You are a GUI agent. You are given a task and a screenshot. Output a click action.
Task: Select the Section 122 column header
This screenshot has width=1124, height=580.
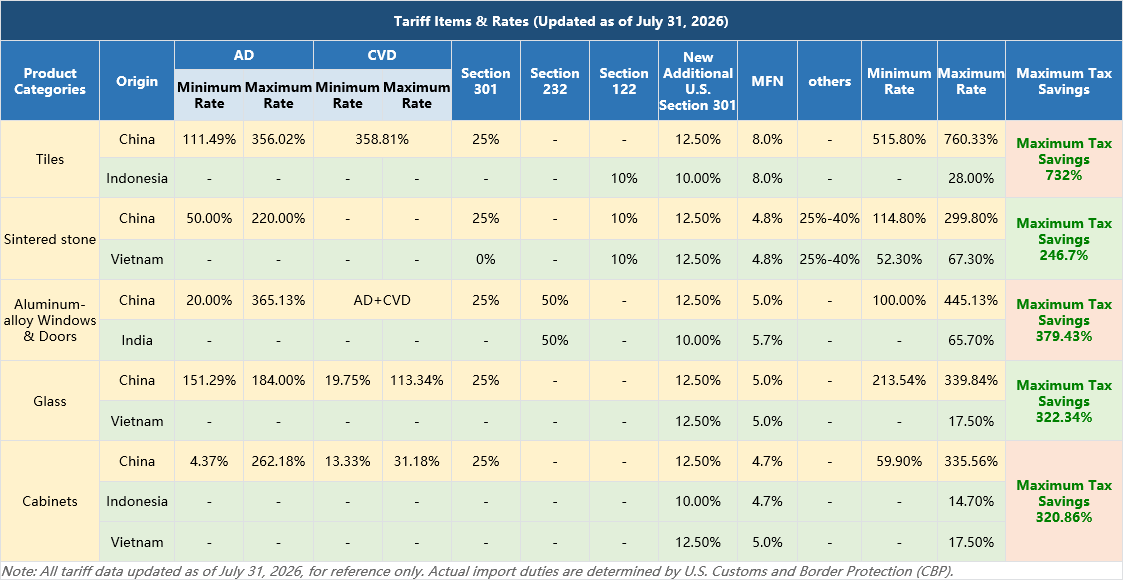624,81
